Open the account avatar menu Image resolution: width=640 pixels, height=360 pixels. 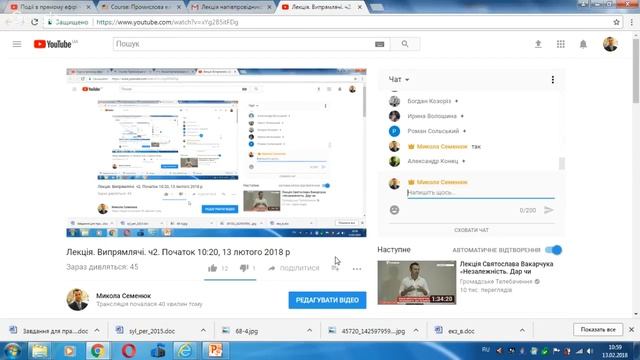(610, 44)
